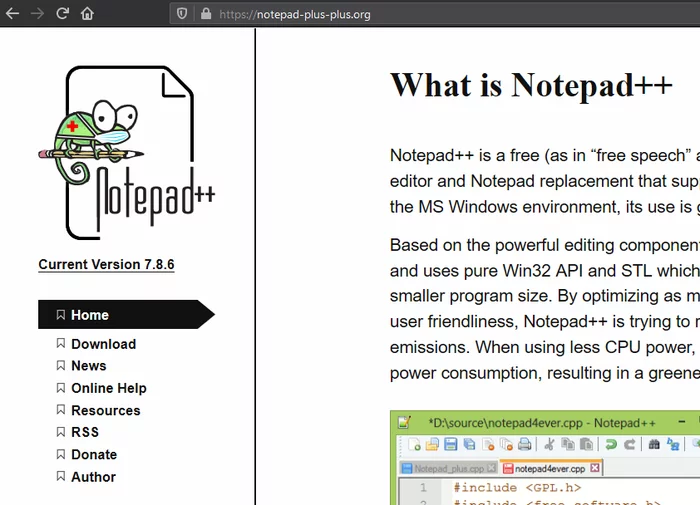This screenshot has height=505, width=700.
Task: Click the What is Notepad++ heading
Action: tap(531, 85)
